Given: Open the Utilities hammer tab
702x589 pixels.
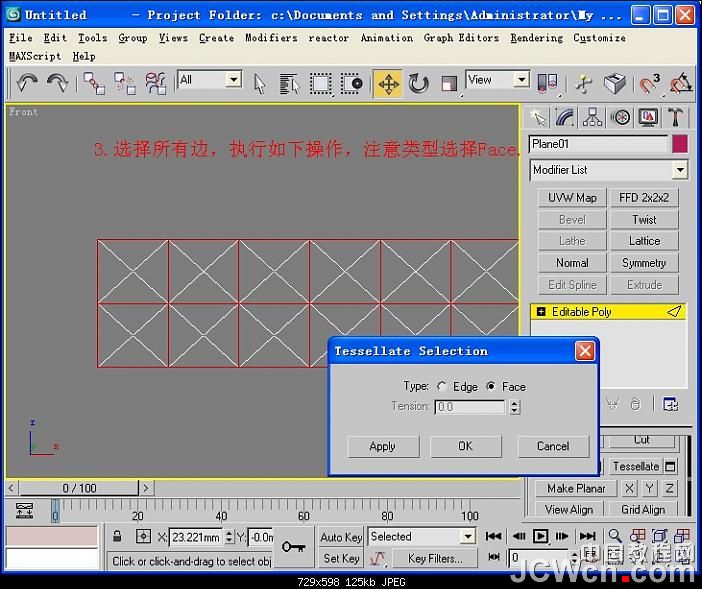Looking at the screenshot, I should tap(676, 117).
